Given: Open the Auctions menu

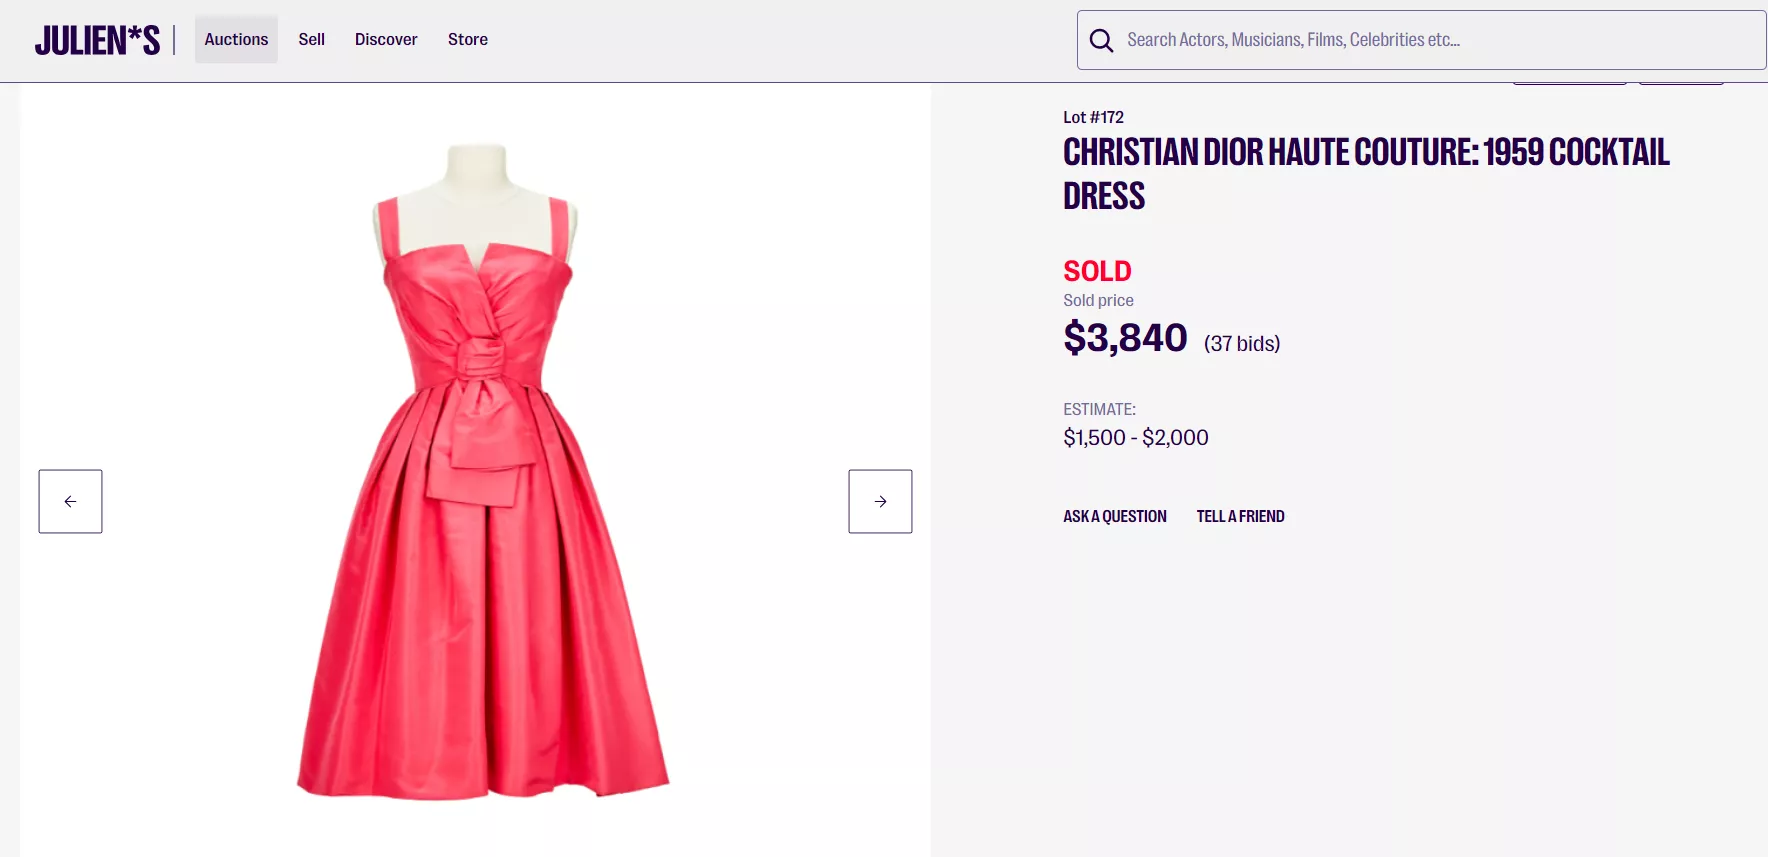Looking at the screenshot, I should pyautogui.click(x=236, y=40).
